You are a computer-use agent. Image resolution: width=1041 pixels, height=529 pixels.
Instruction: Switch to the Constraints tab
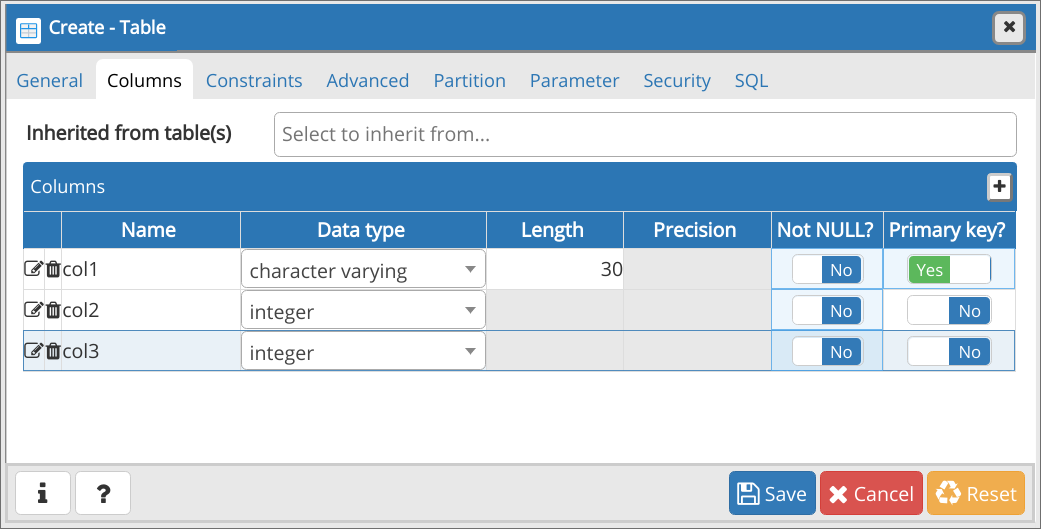tap(254, 81)
